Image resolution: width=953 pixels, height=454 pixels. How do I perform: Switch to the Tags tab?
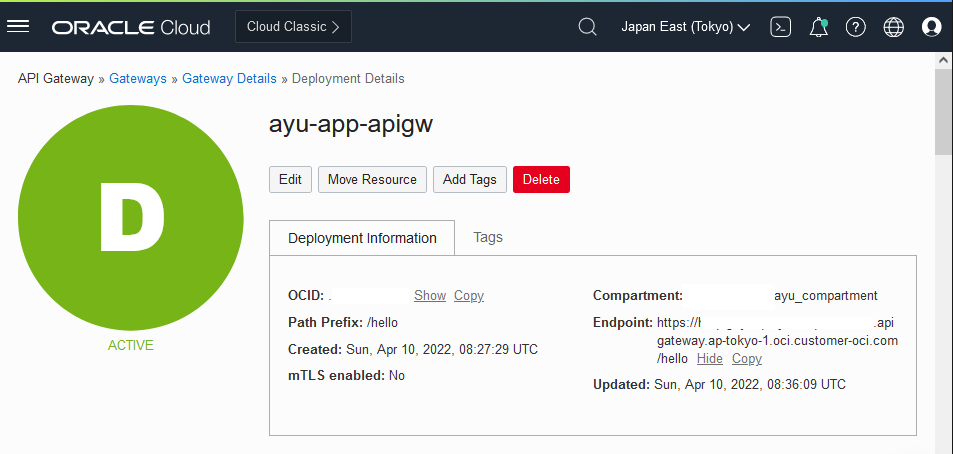[x=488, y=237]
